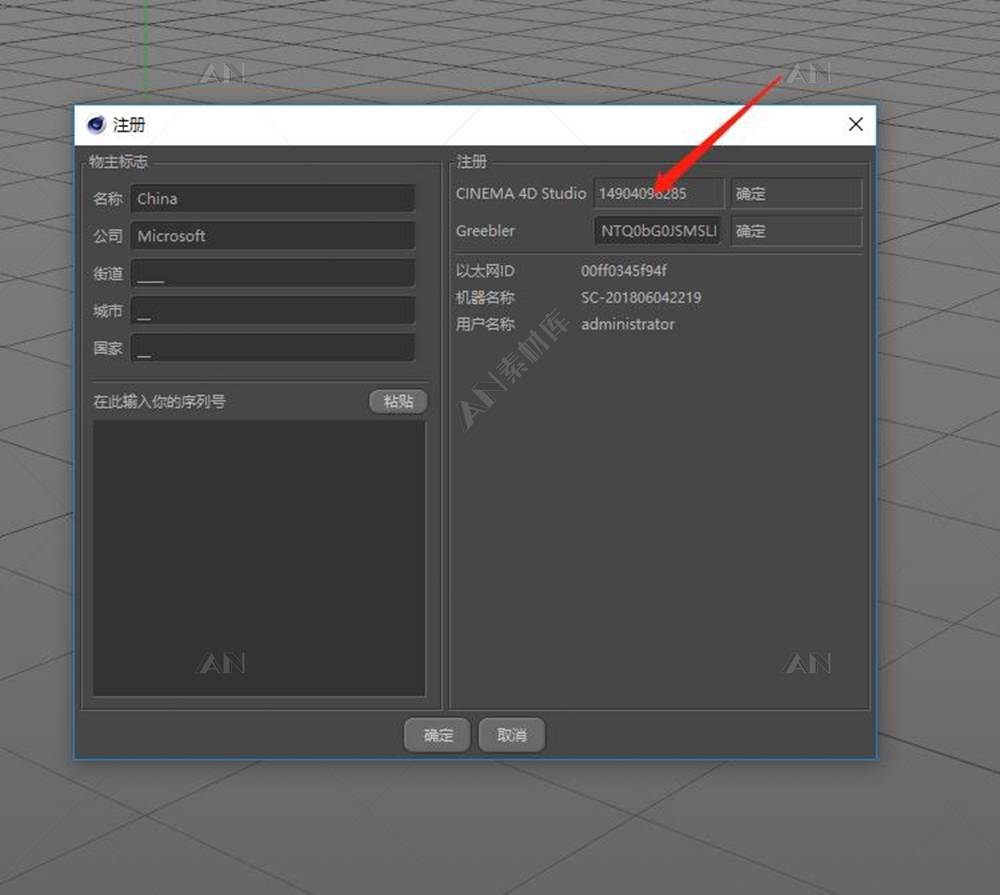Image resolution: width=1000 pixels, height=895 pixels.
Task: Click the CINEMA 4D Studio label
Action: (x=520, y=193)
